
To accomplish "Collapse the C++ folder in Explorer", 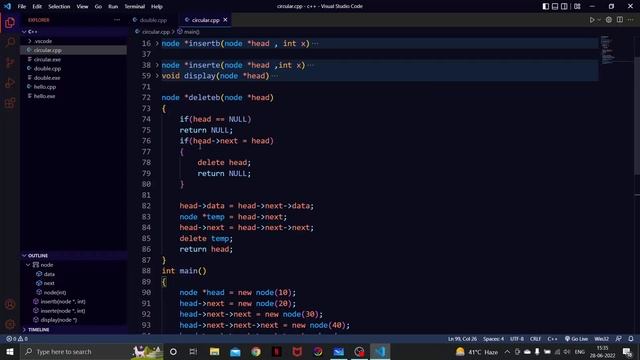I will click(73, 31).
